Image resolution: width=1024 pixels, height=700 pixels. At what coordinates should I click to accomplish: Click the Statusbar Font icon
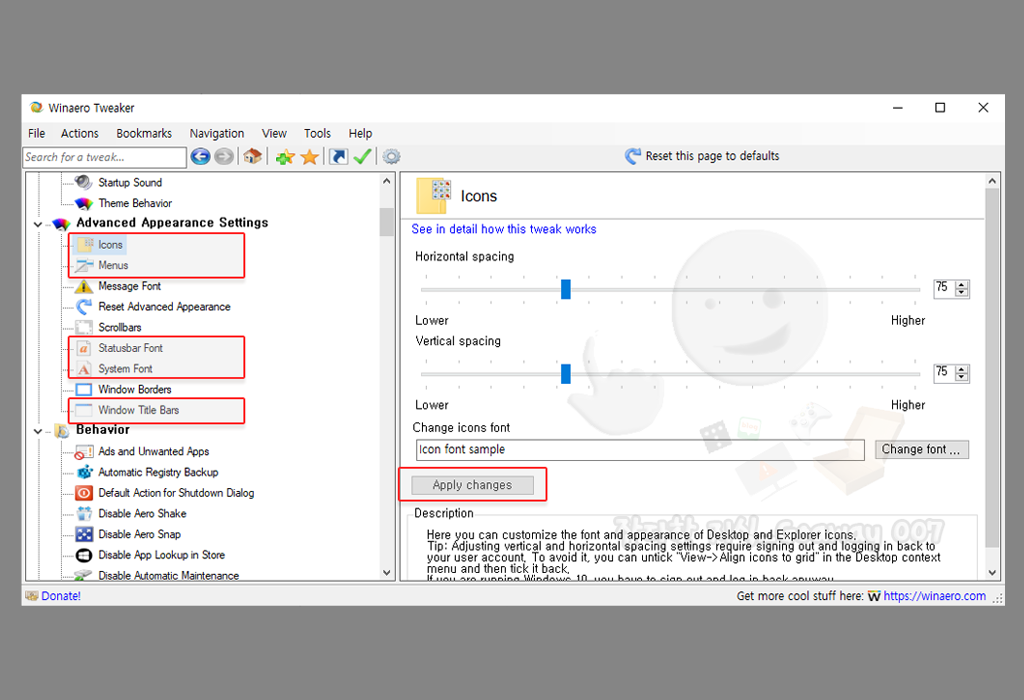click(x=84, y=348)
